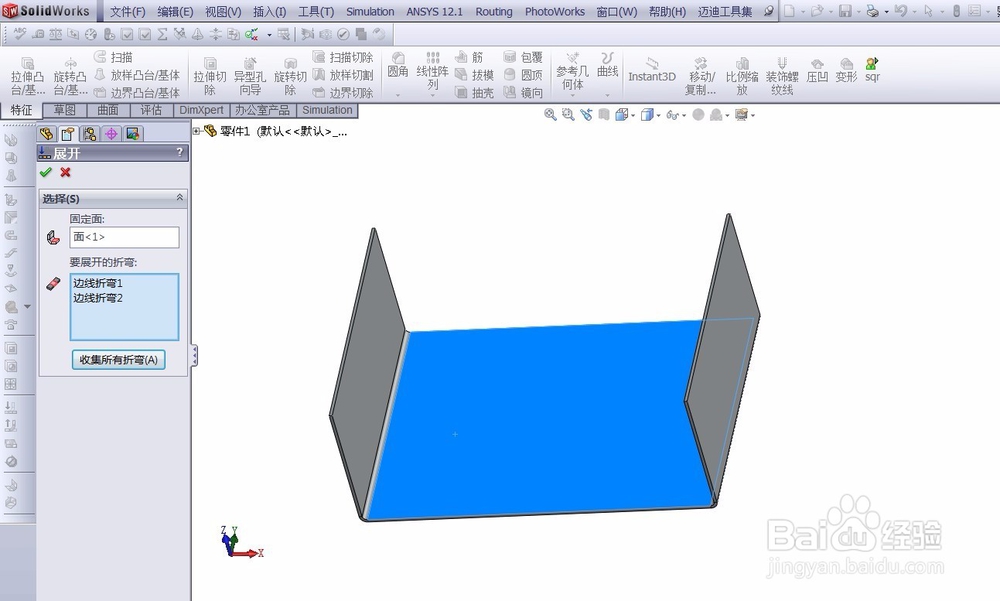Click the 边界切除 tool
The width and height of the screenshot is (1000, 601).
pyautogui.click(x=343, y=93)
